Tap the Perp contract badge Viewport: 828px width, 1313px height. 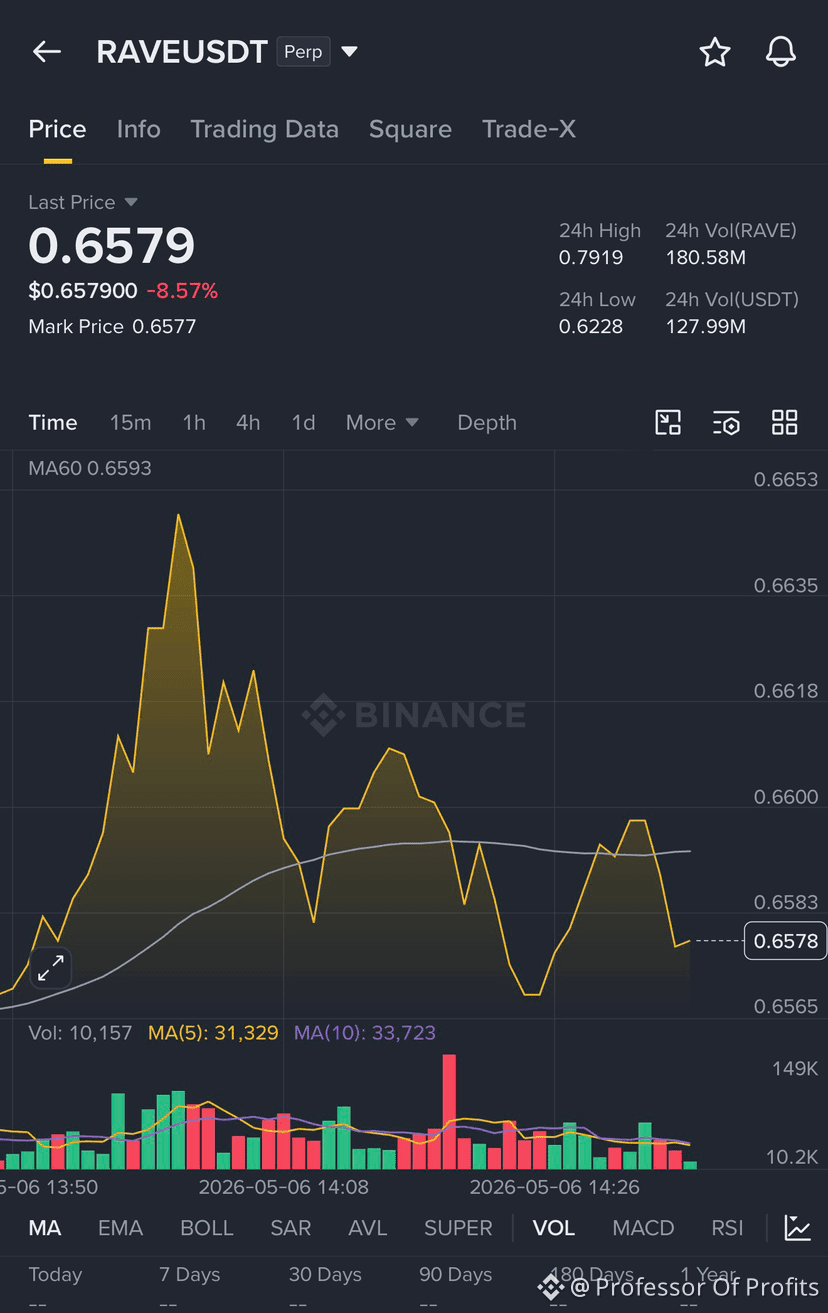coord(303,52)
